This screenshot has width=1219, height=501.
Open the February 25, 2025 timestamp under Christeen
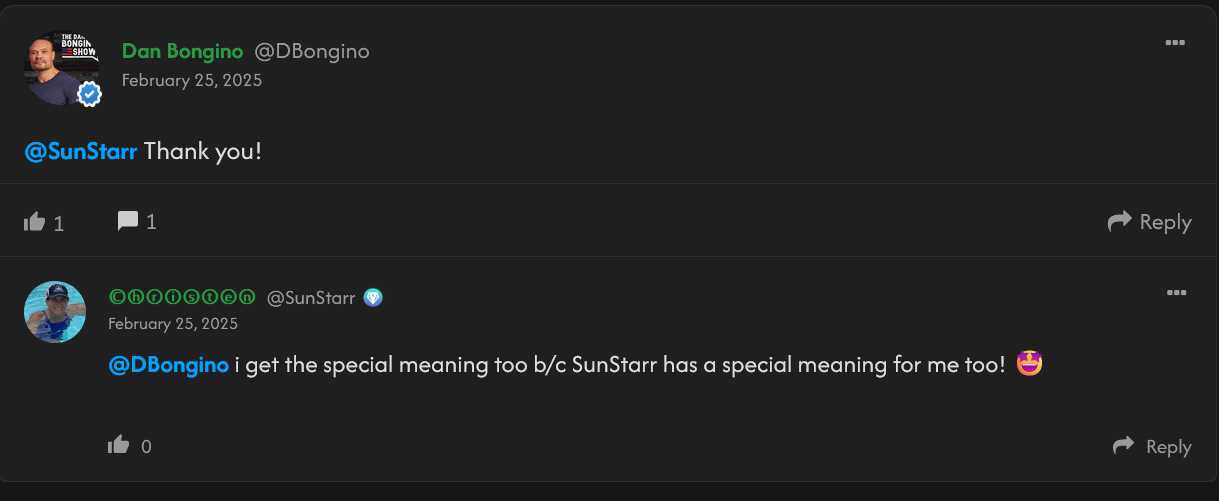click(x=173, y=323)
